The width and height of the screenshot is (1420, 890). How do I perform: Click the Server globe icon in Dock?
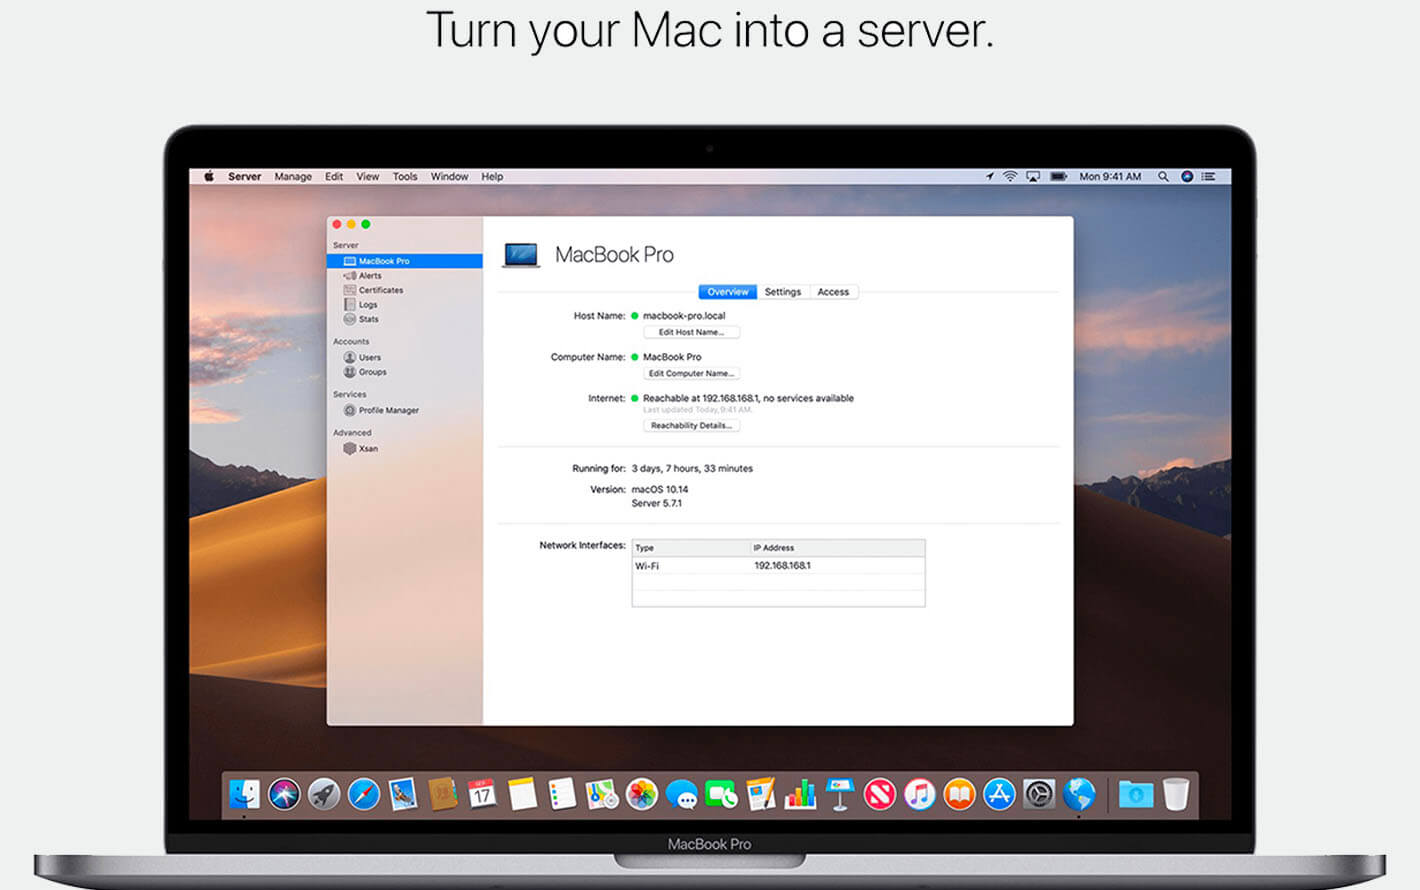1079,795
